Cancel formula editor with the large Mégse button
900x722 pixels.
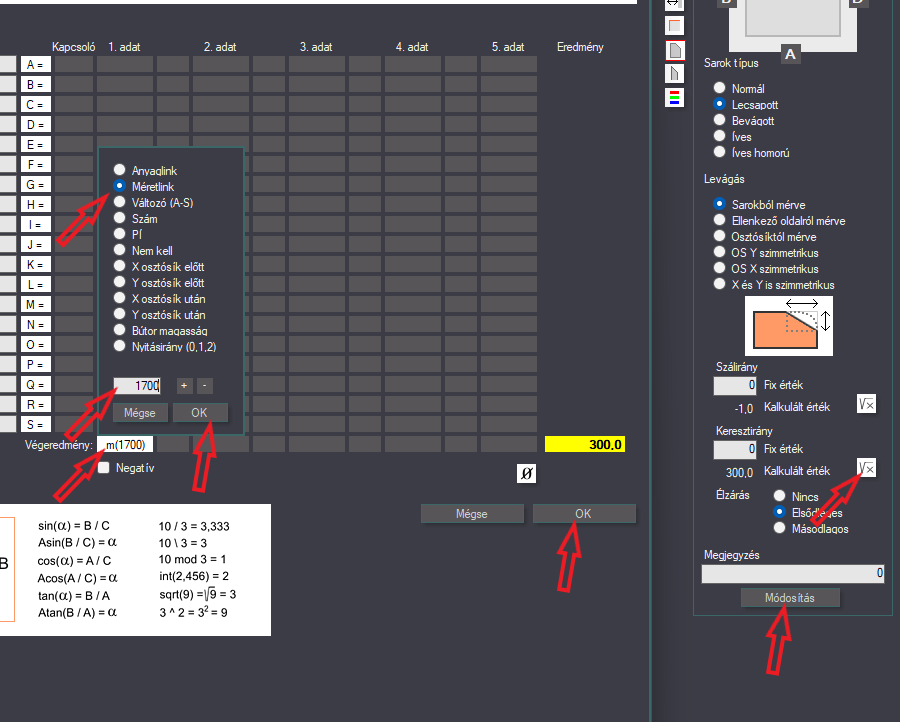472,514
